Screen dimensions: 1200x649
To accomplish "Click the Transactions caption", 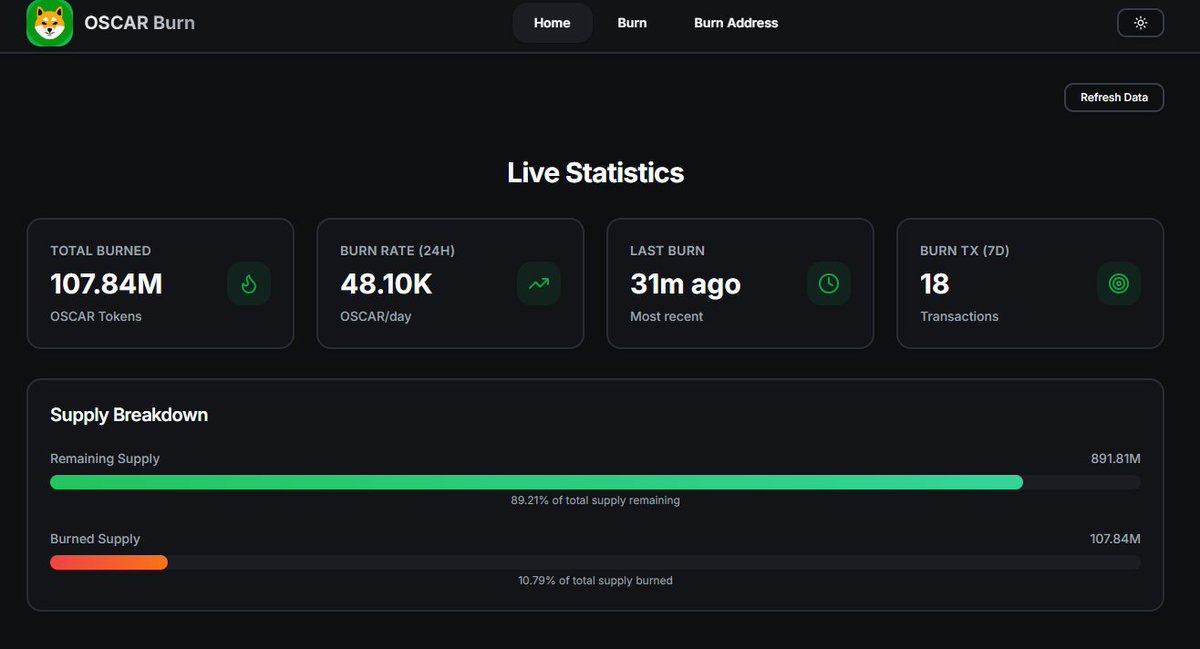I will pyautogui.click(x=959, y=317).
